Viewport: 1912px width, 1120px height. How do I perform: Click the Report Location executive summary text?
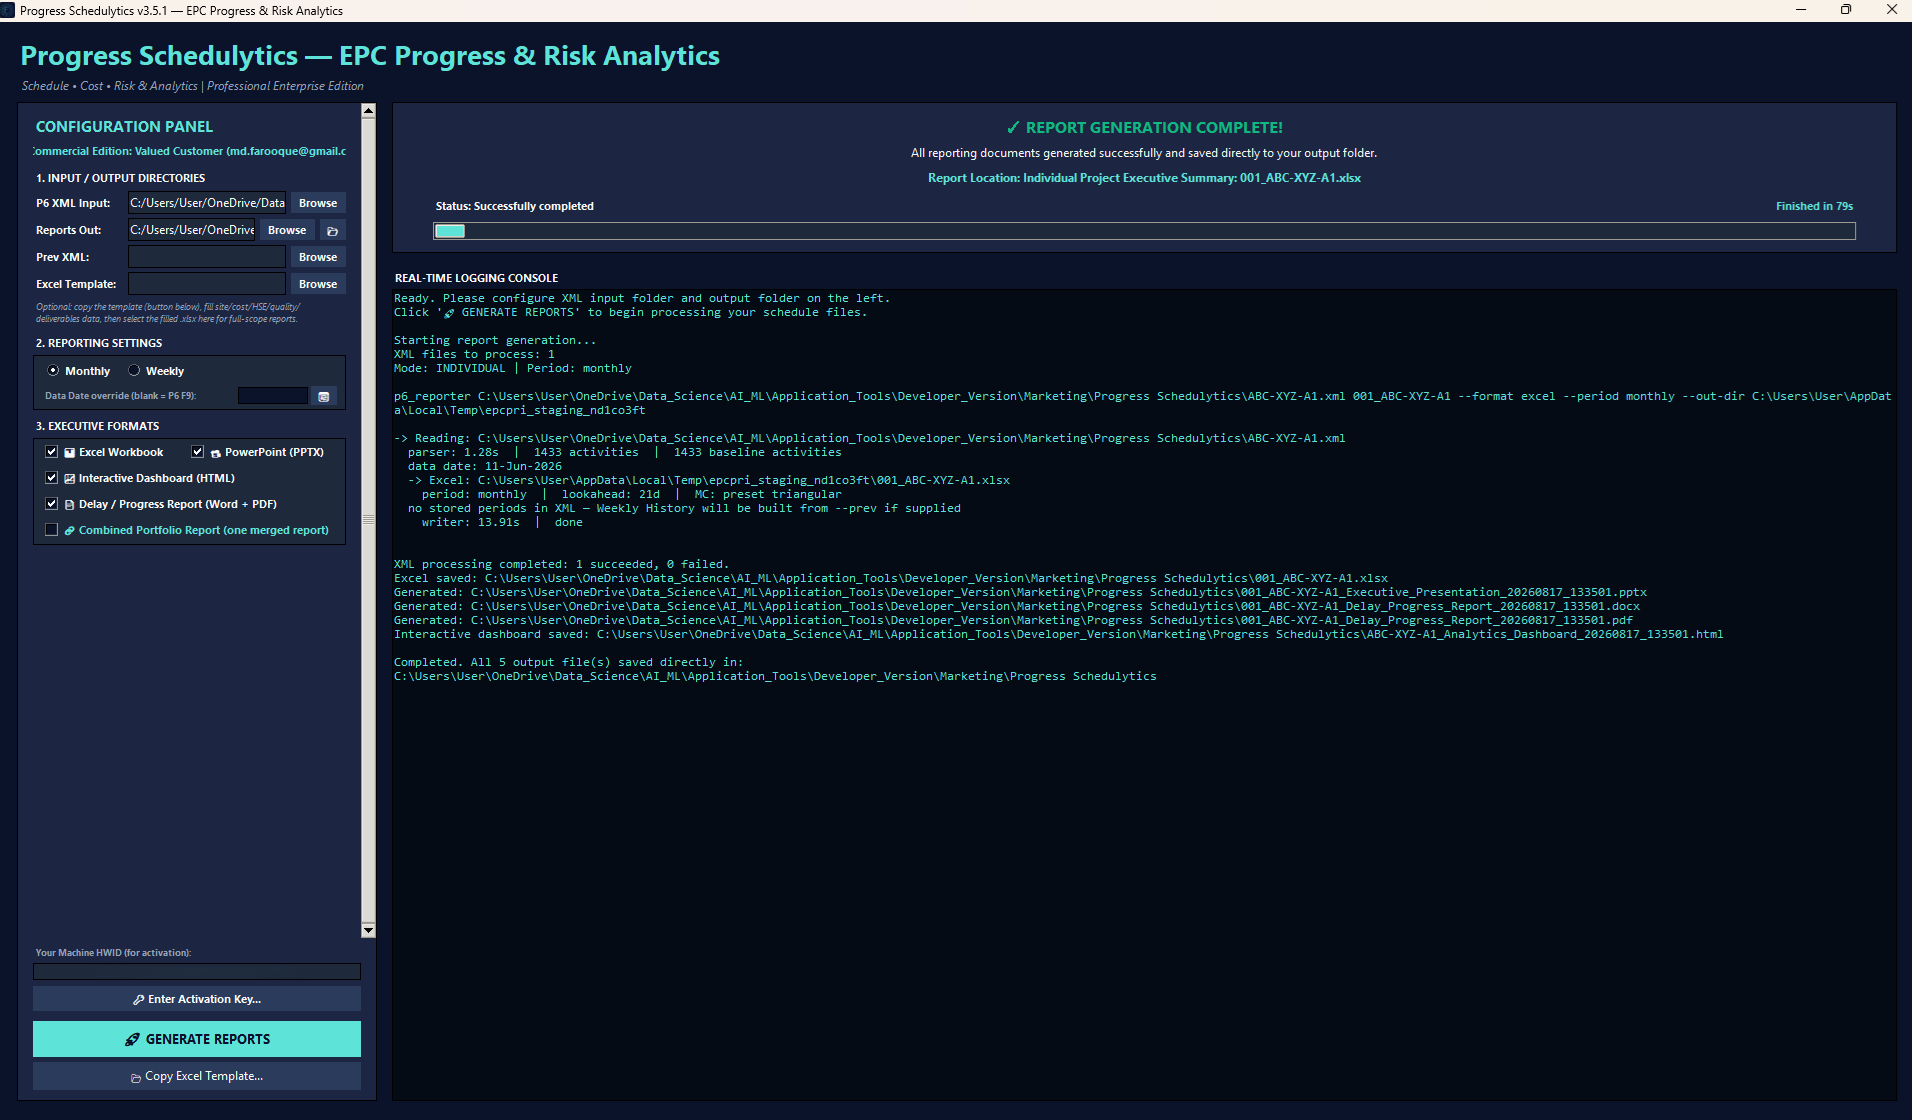pyautogui.click(x=1144, y=178)
